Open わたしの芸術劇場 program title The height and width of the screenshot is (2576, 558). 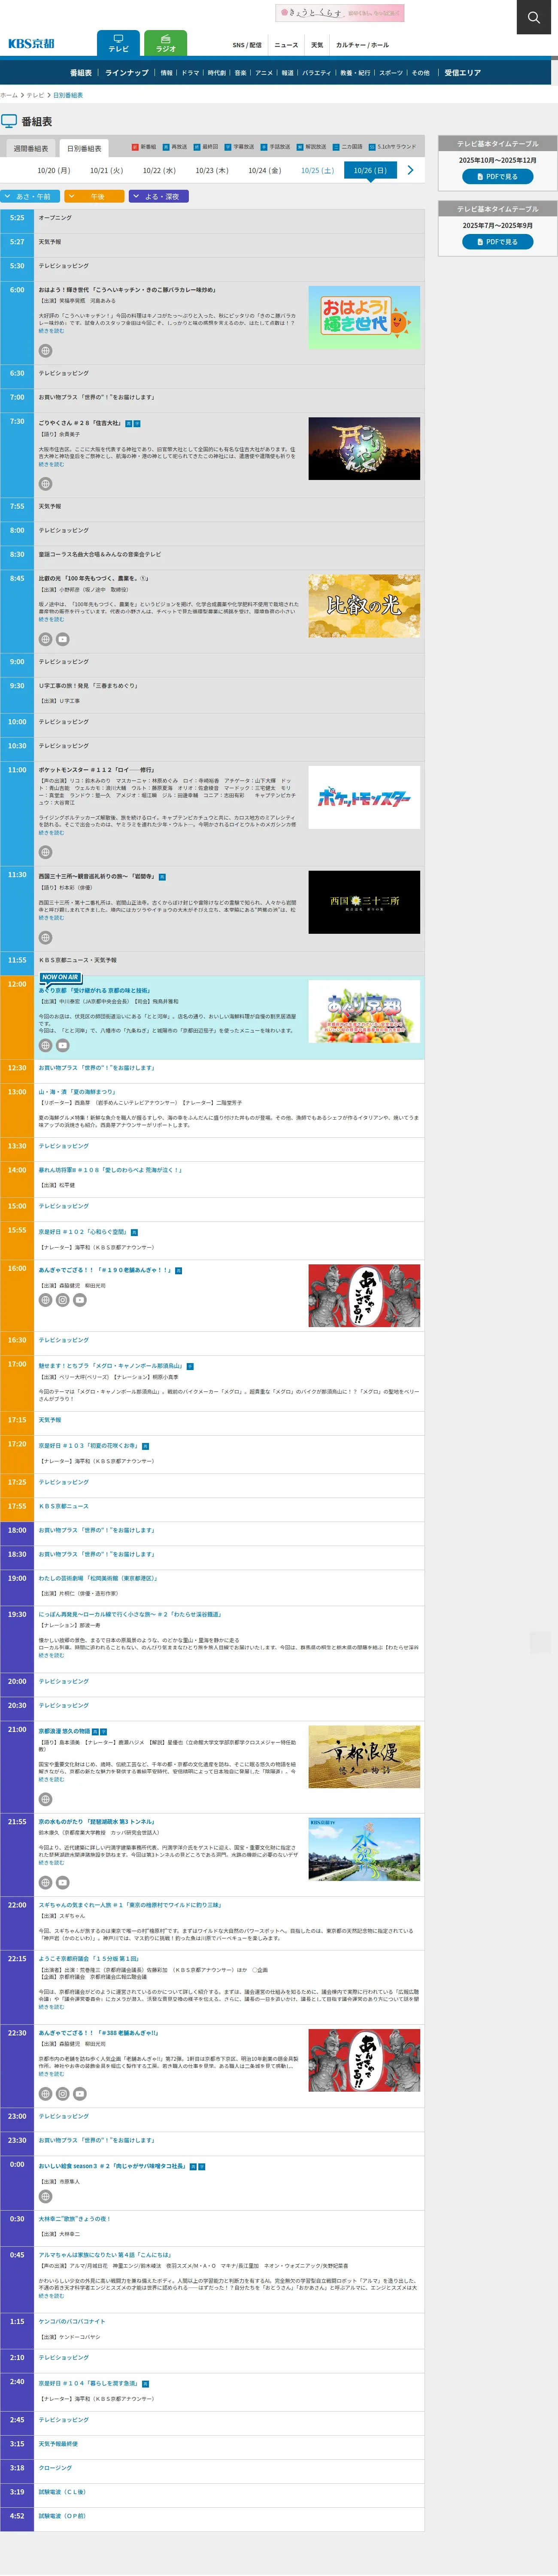[98, 1578]
